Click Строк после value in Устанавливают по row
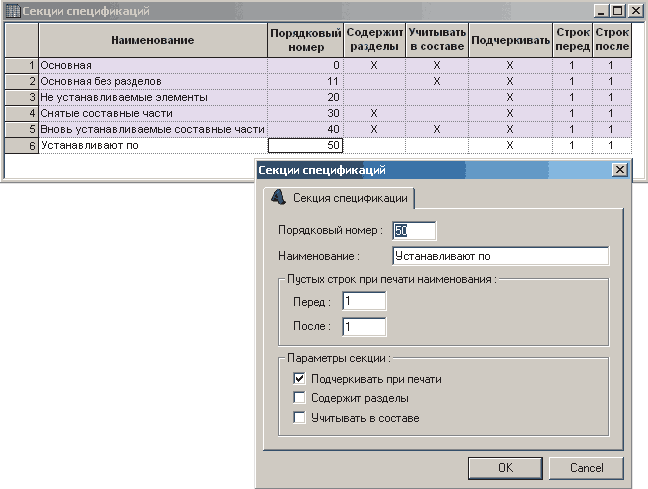This screenshot has width=648, height=489. 611,146
